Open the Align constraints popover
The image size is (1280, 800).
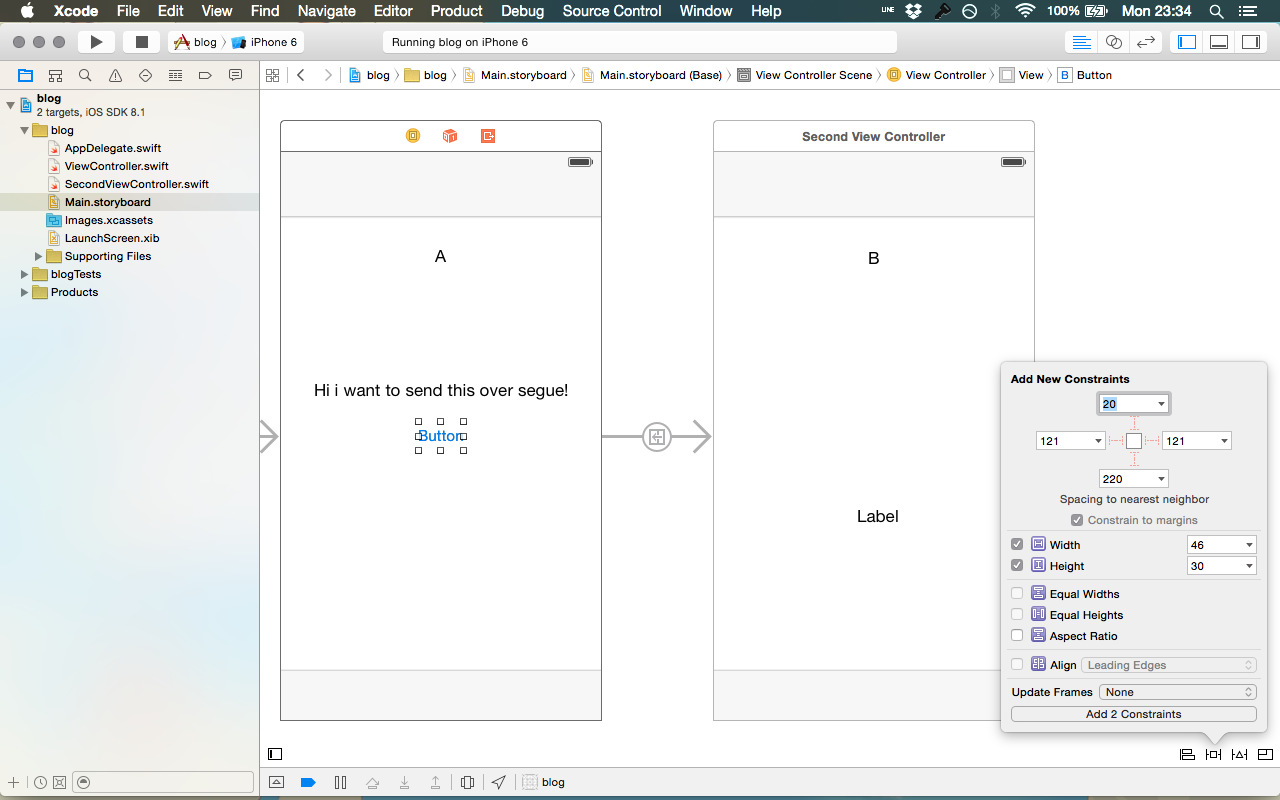pos(1187,754)
